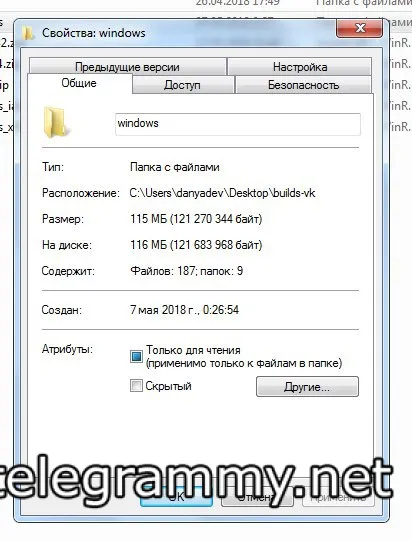412x541 pixels.
Task: Click the small folder icon in title bar
Action: point(27,33)
